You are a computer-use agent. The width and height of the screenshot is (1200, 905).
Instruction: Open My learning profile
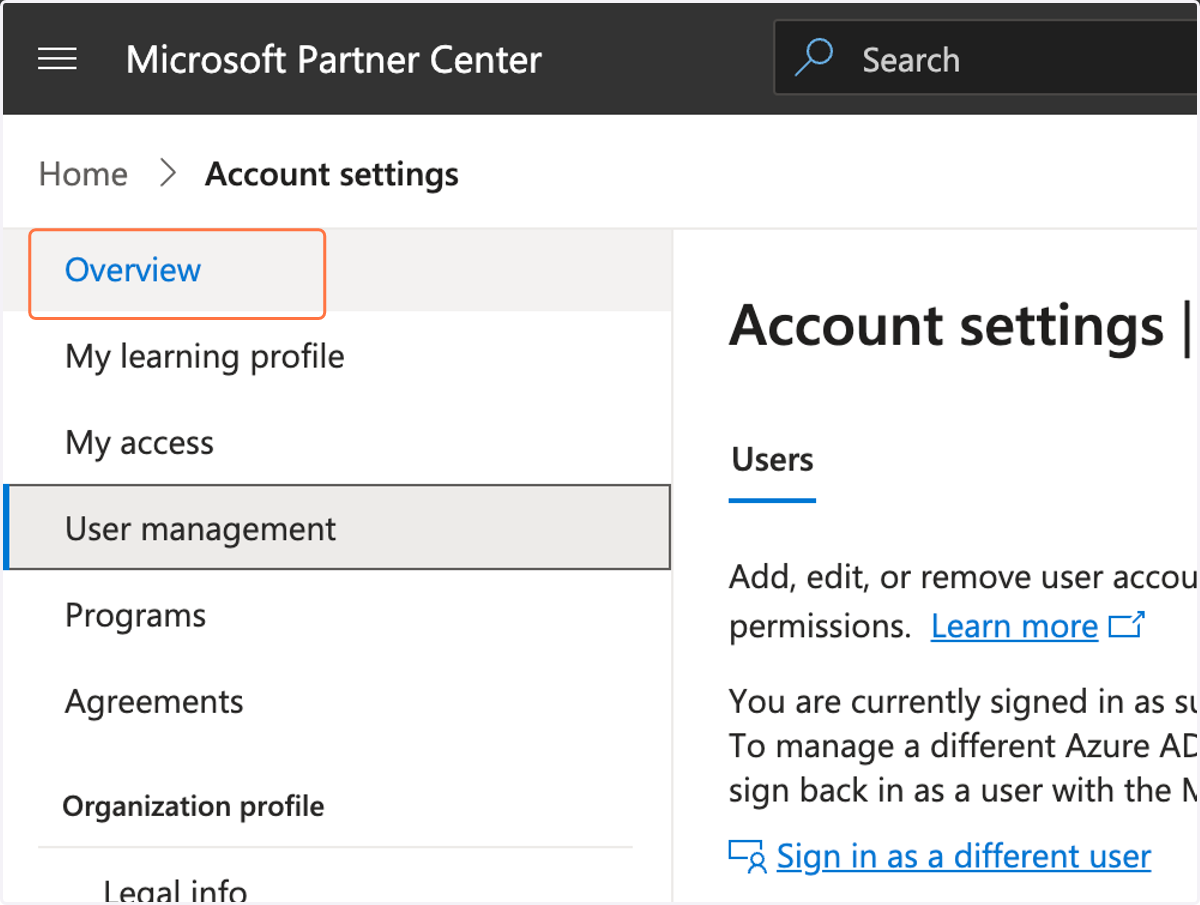(x=205, y=357)
